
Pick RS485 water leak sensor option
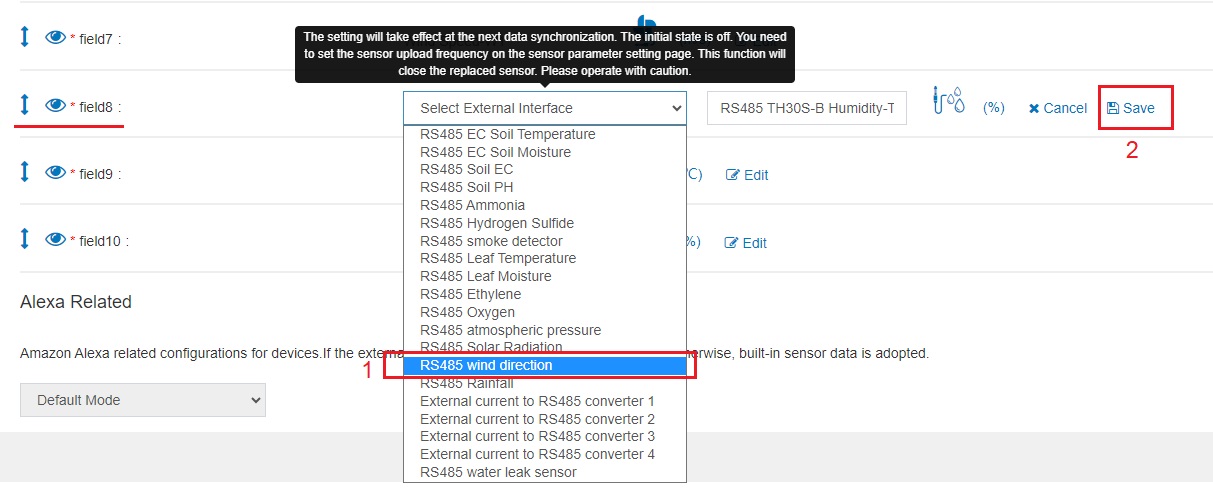[545, 472]
